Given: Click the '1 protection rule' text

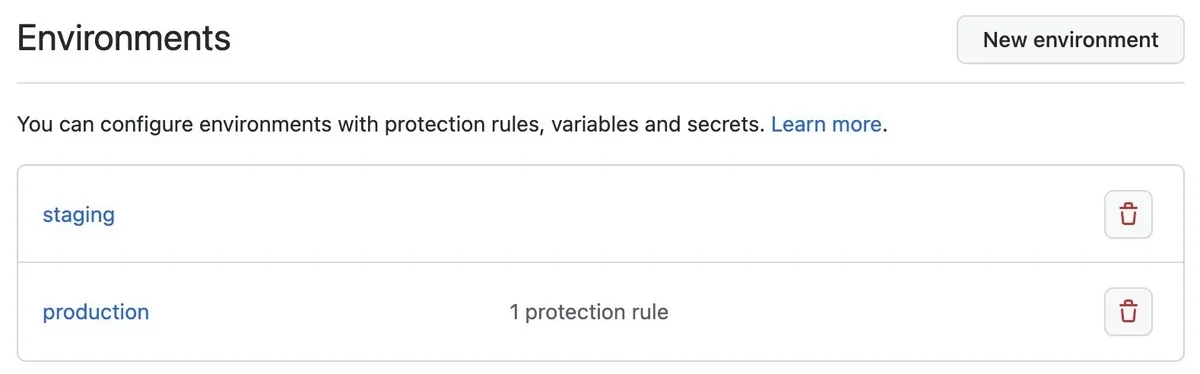Looking at the screenshot, I should pos(588,312).
